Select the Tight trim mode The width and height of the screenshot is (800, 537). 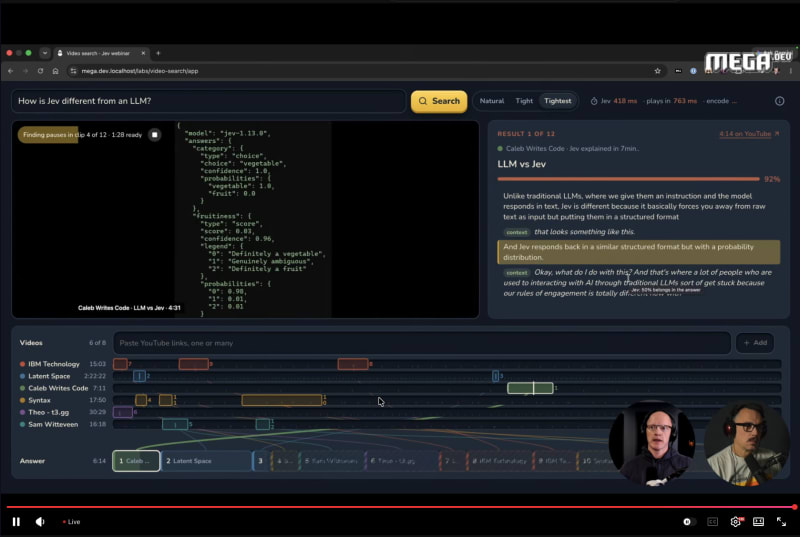coord(524,101)
